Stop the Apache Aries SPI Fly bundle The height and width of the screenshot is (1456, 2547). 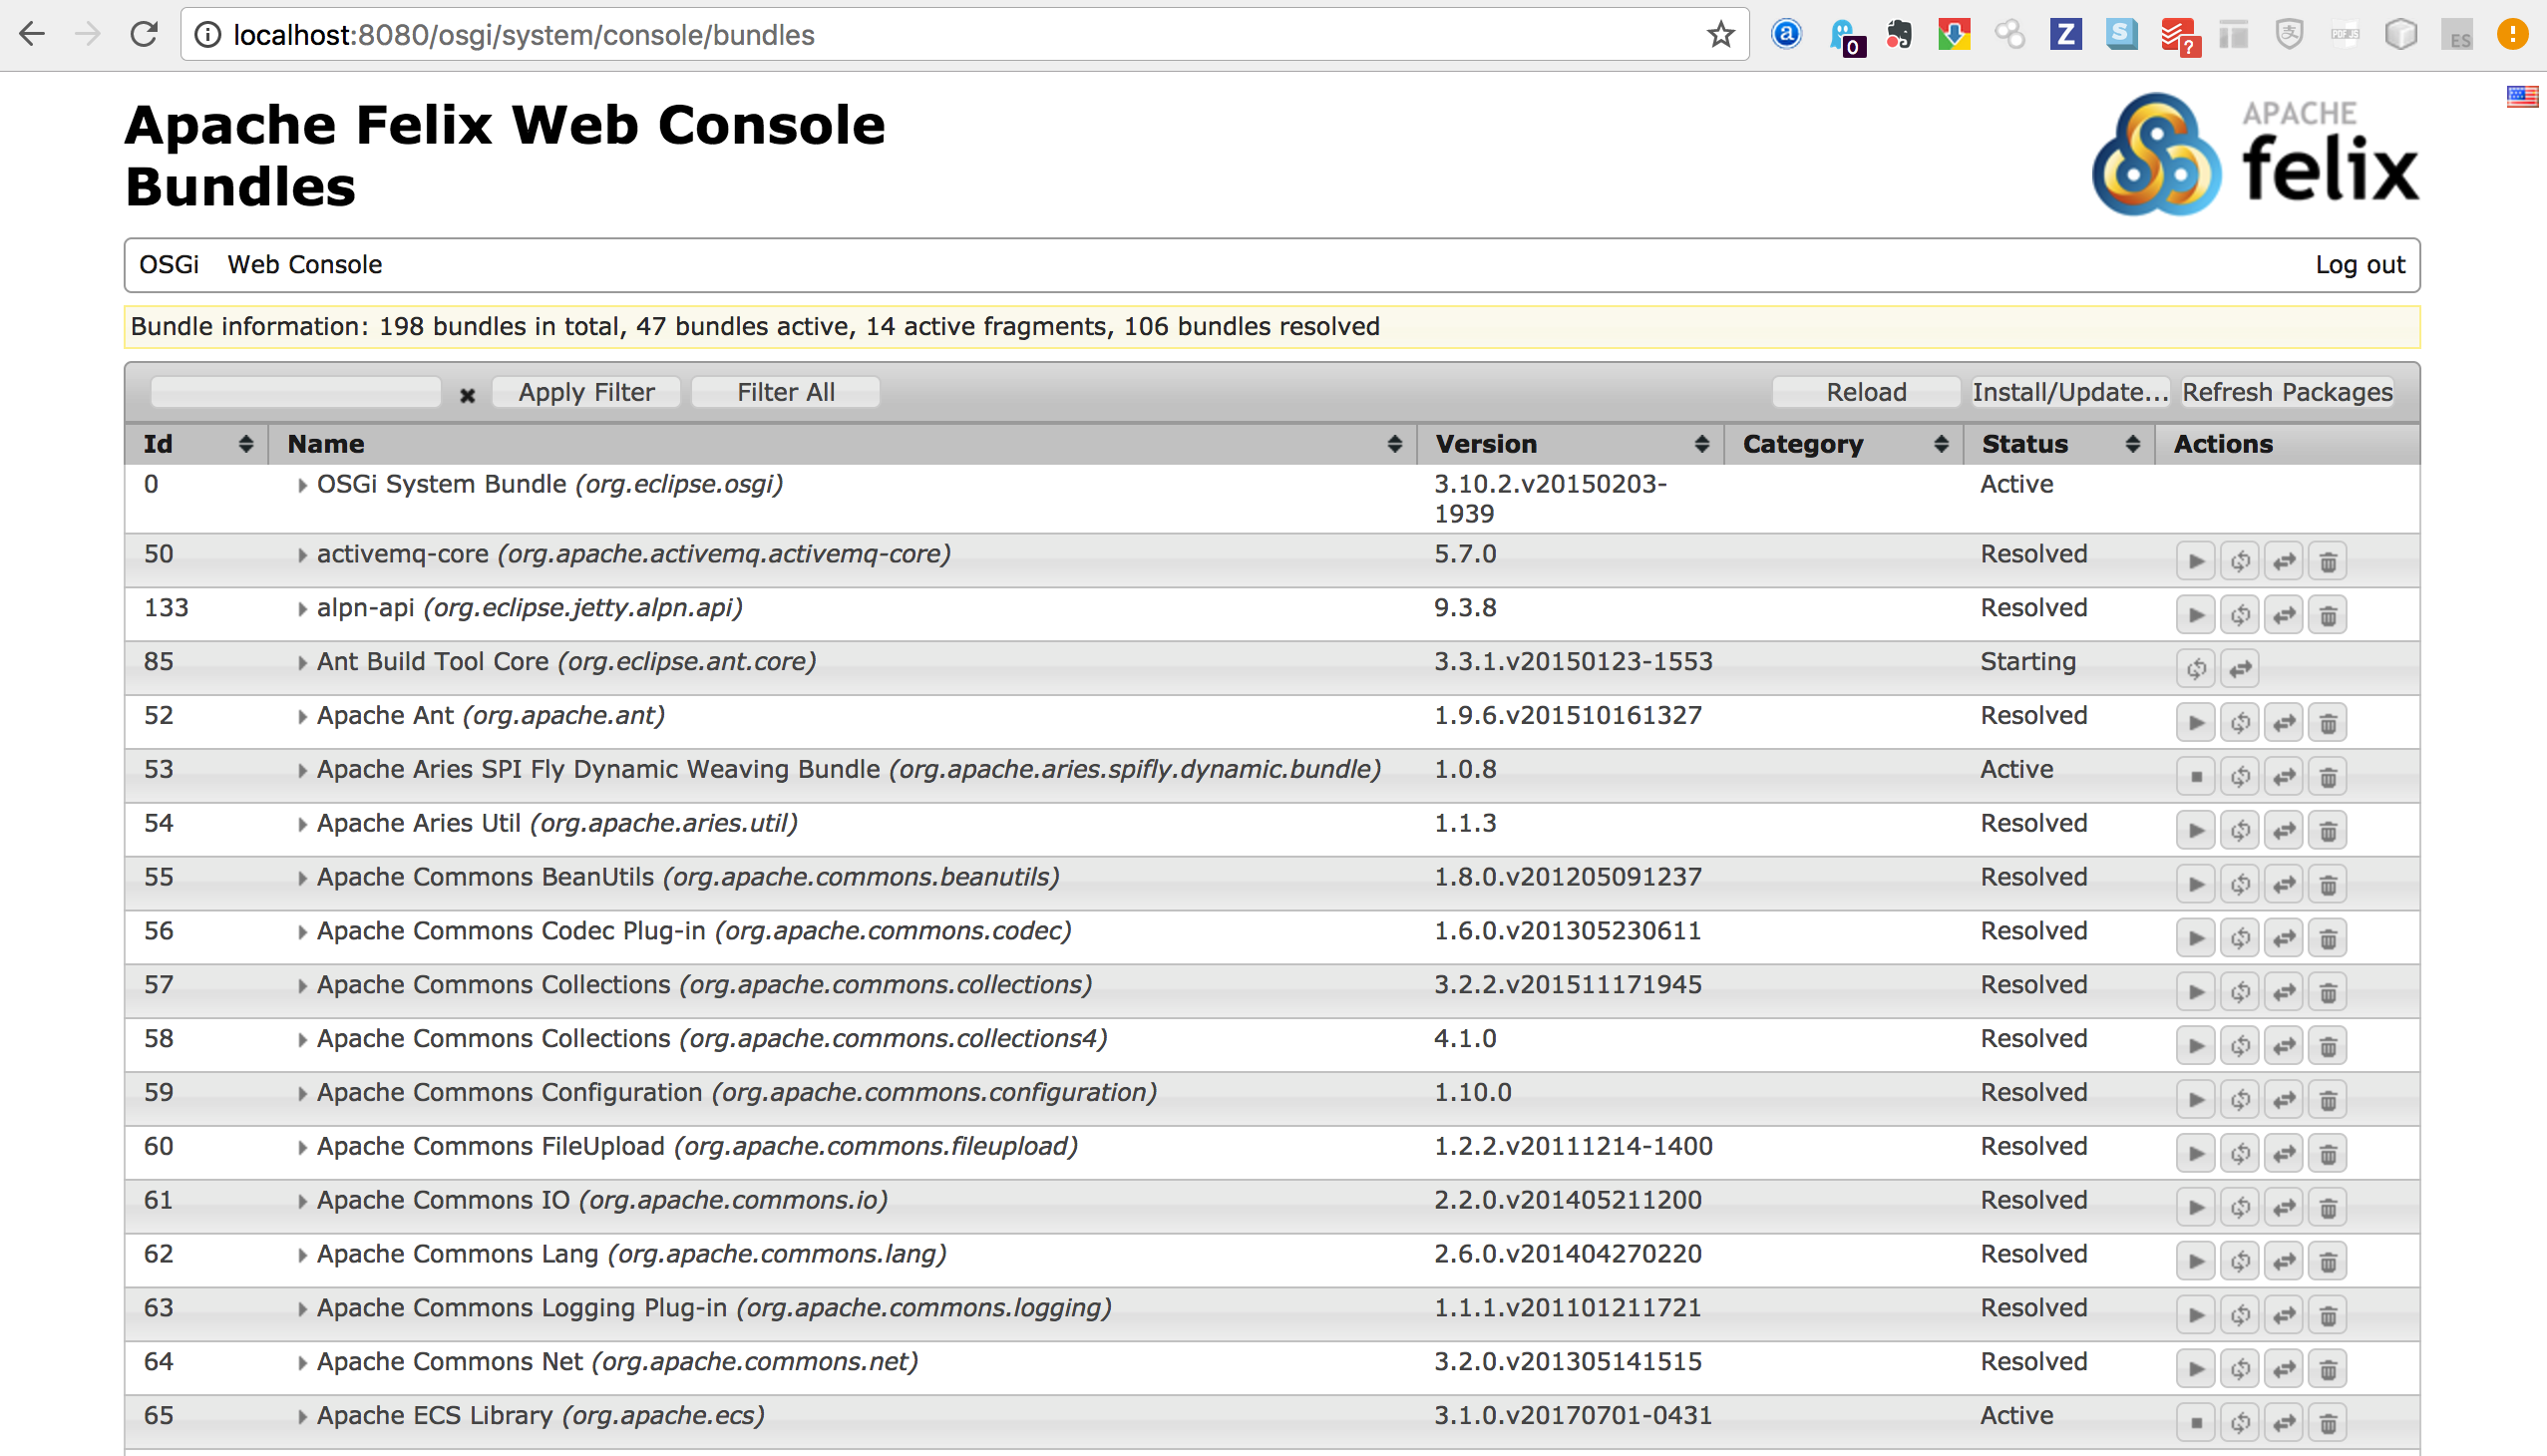click(2195, 777)
